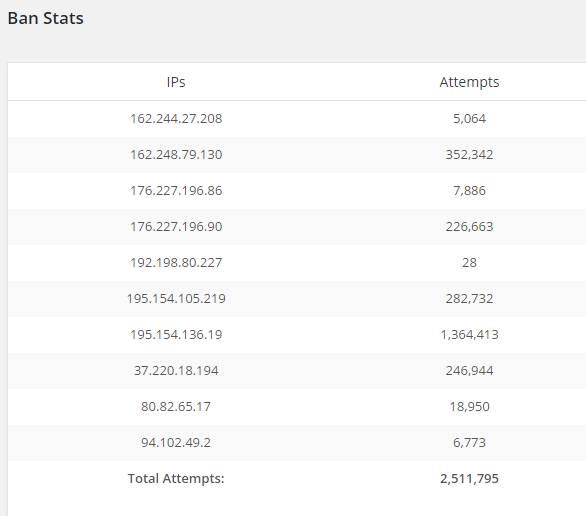The image size is (586, 516).
Task: Click the Ban Stats heading
Action: coord(46,18)
